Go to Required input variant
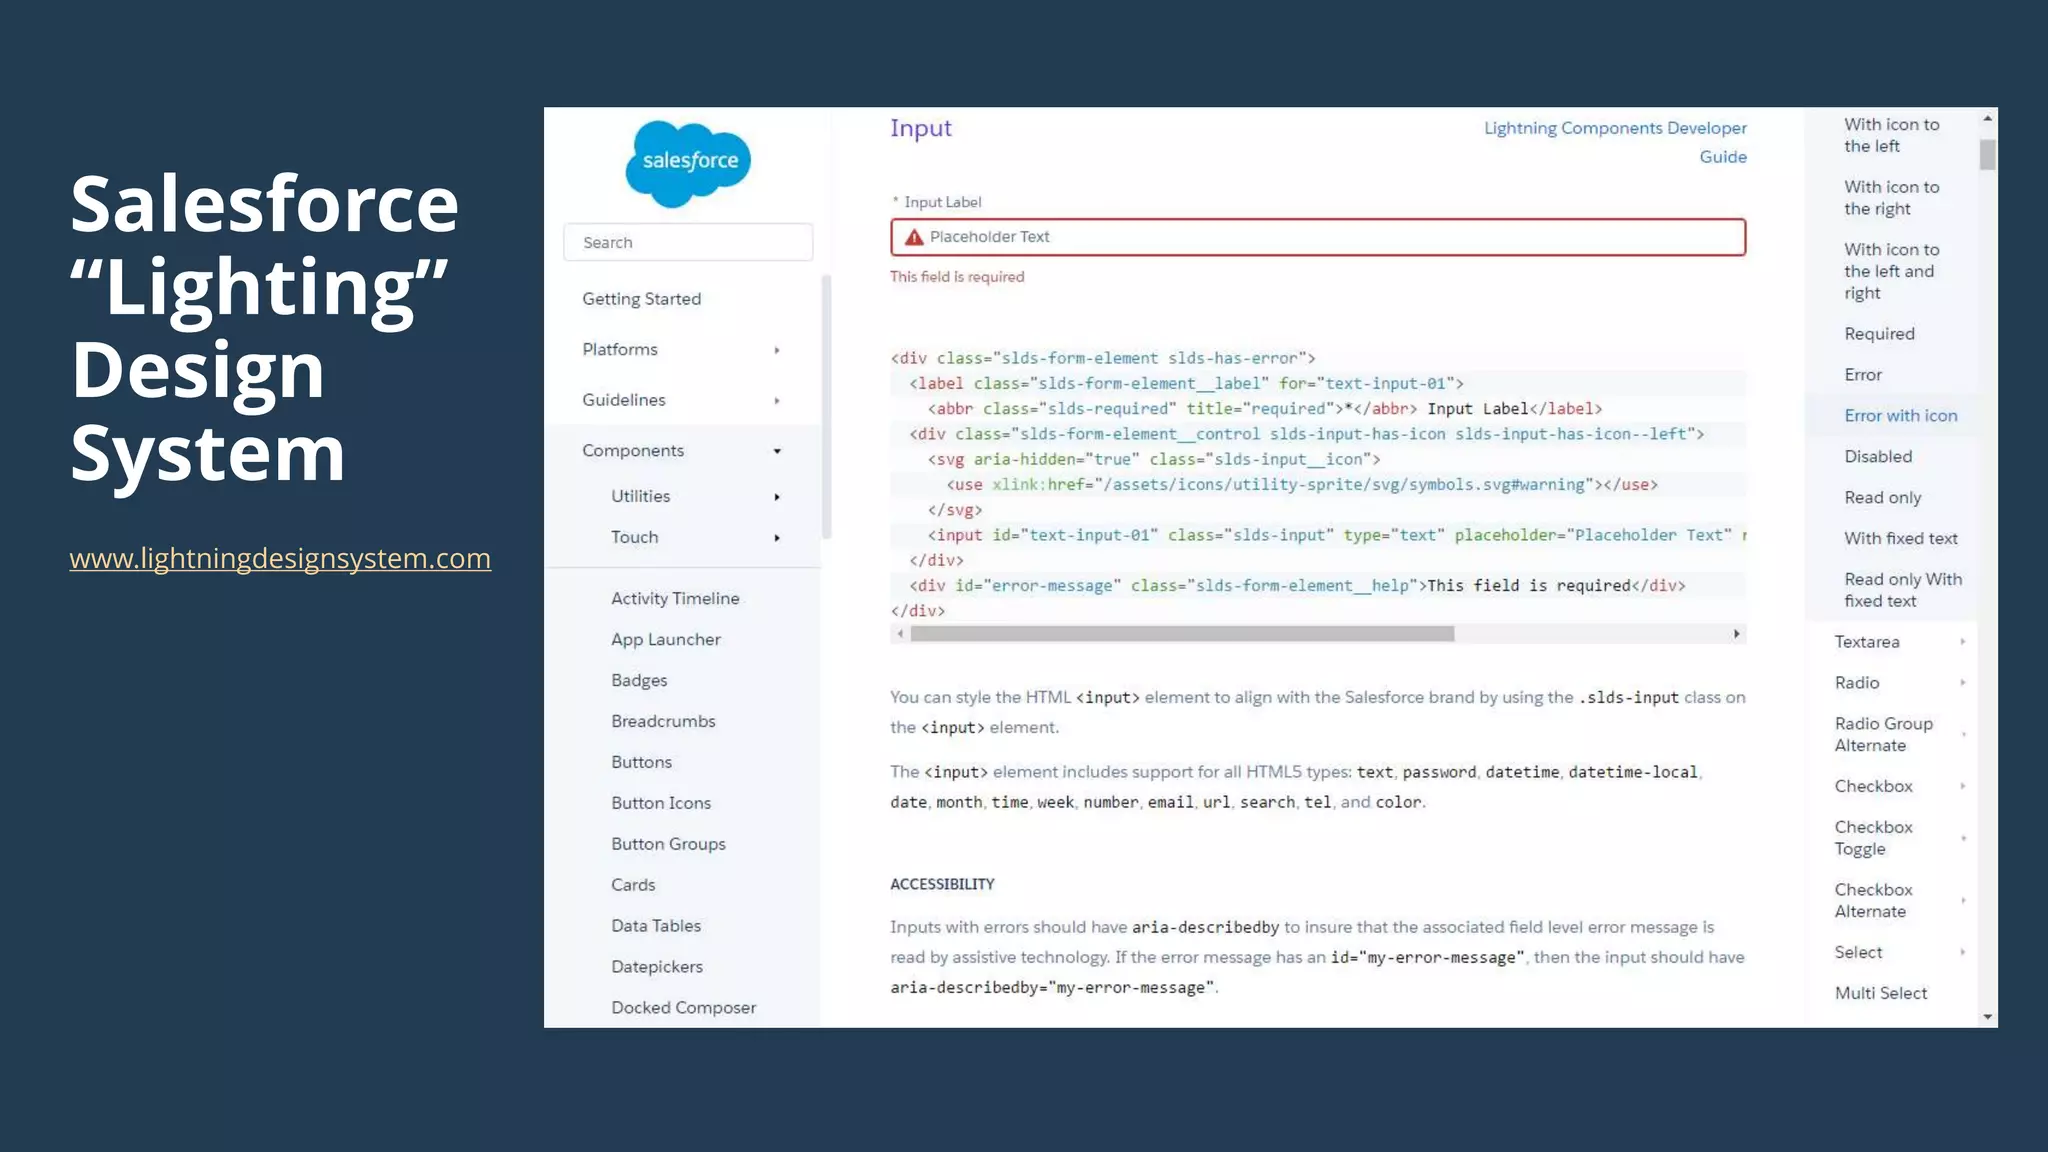This screenshot has height=1152, width=2048. (x=1880, y=334)
